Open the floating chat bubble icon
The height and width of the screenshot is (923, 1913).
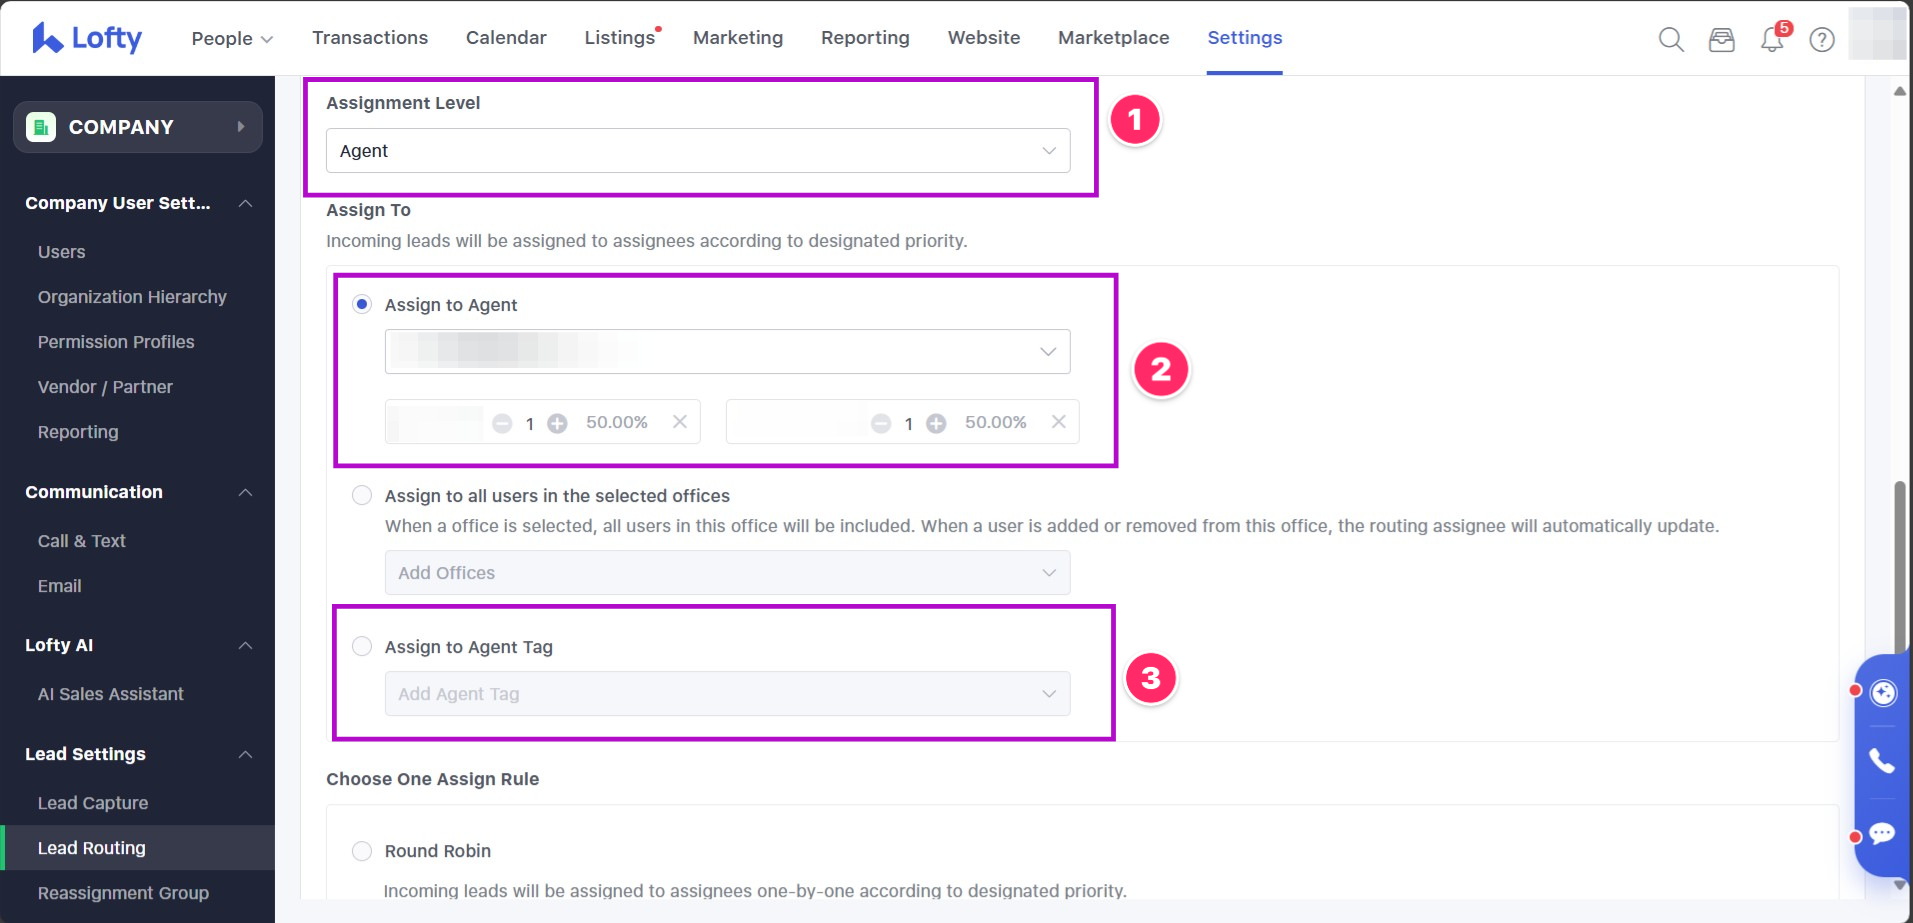tap(1882, 833)
